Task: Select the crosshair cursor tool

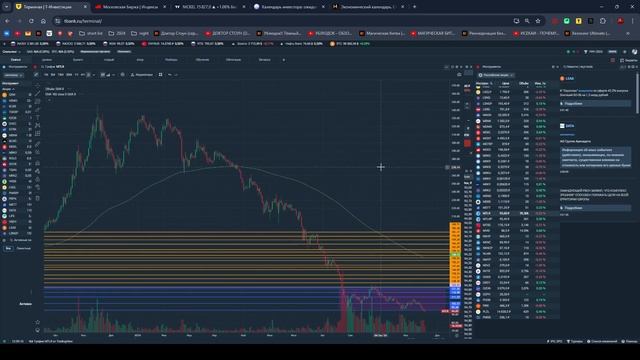Action: pos(38,85)
